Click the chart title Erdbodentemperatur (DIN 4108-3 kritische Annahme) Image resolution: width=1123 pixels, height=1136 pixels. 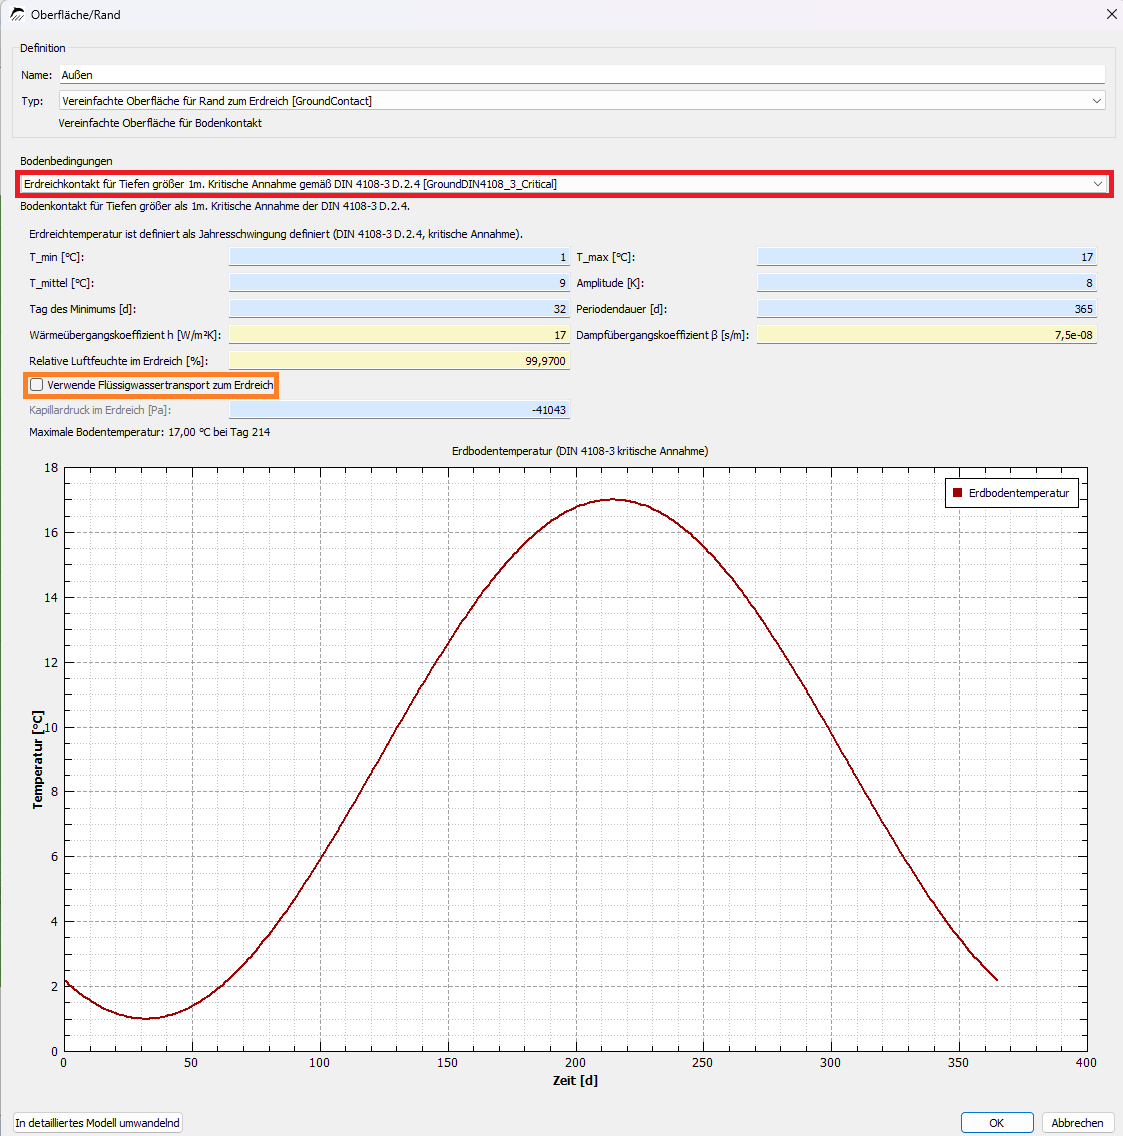[x=580, y=451]
